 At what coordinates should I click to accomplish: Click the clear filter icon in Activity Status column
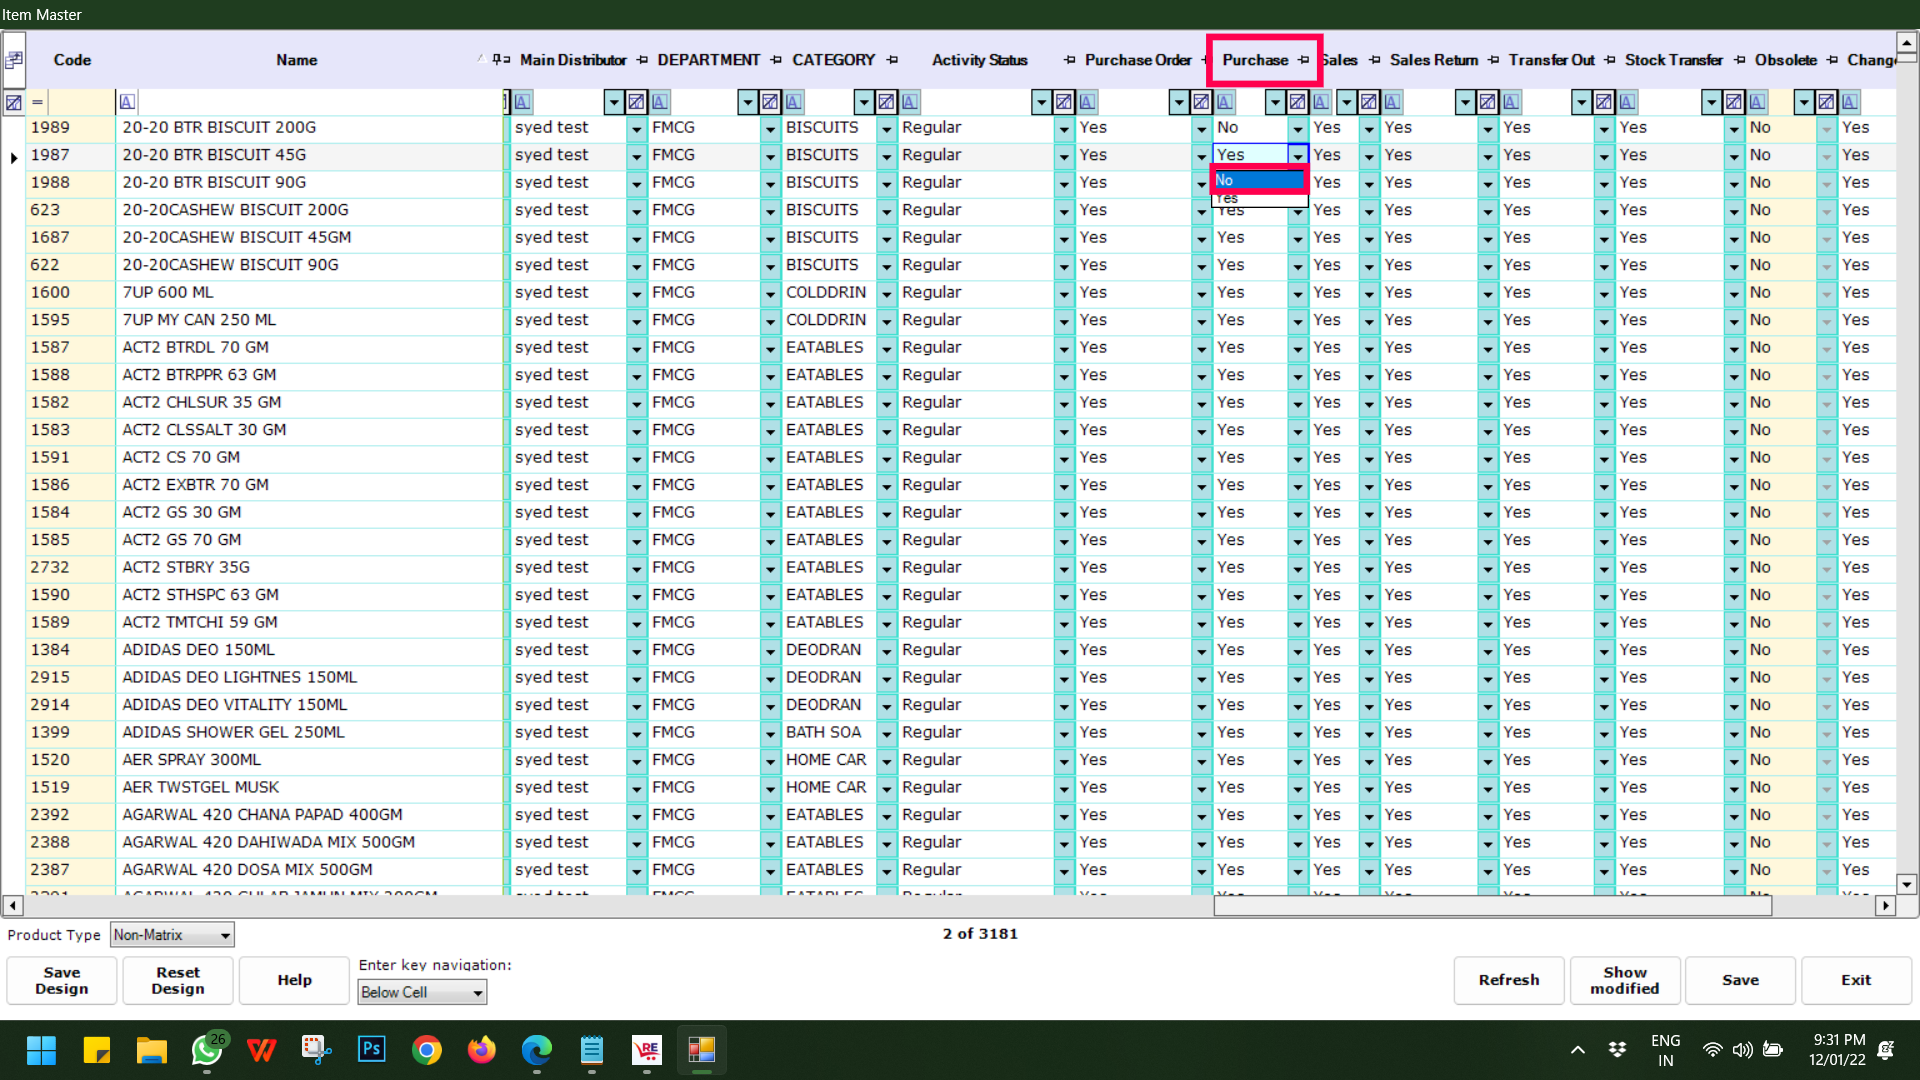pyautogui.click(x=1064, y=102)
